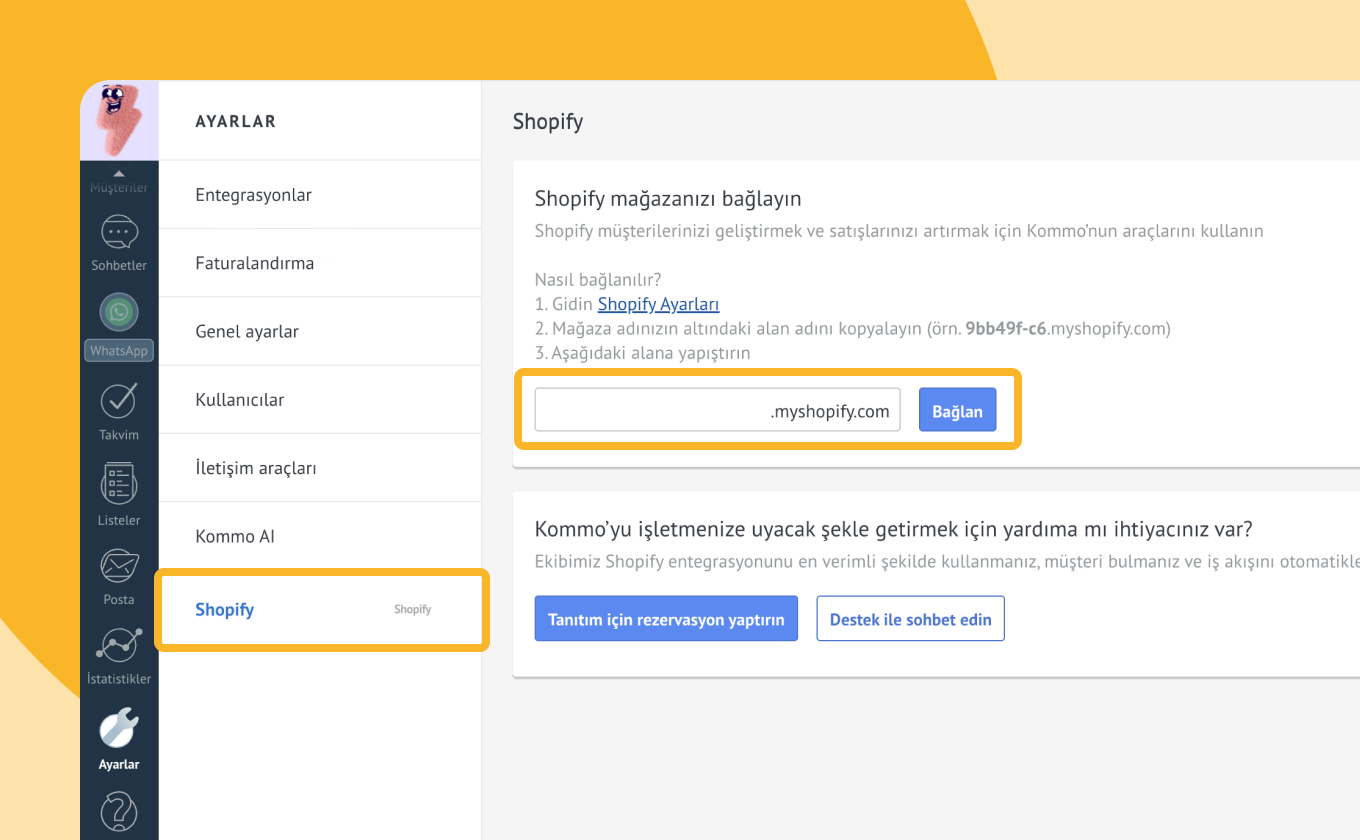
Task: Click Destek ile sohbet edin button
Action: tap(910, 619)
